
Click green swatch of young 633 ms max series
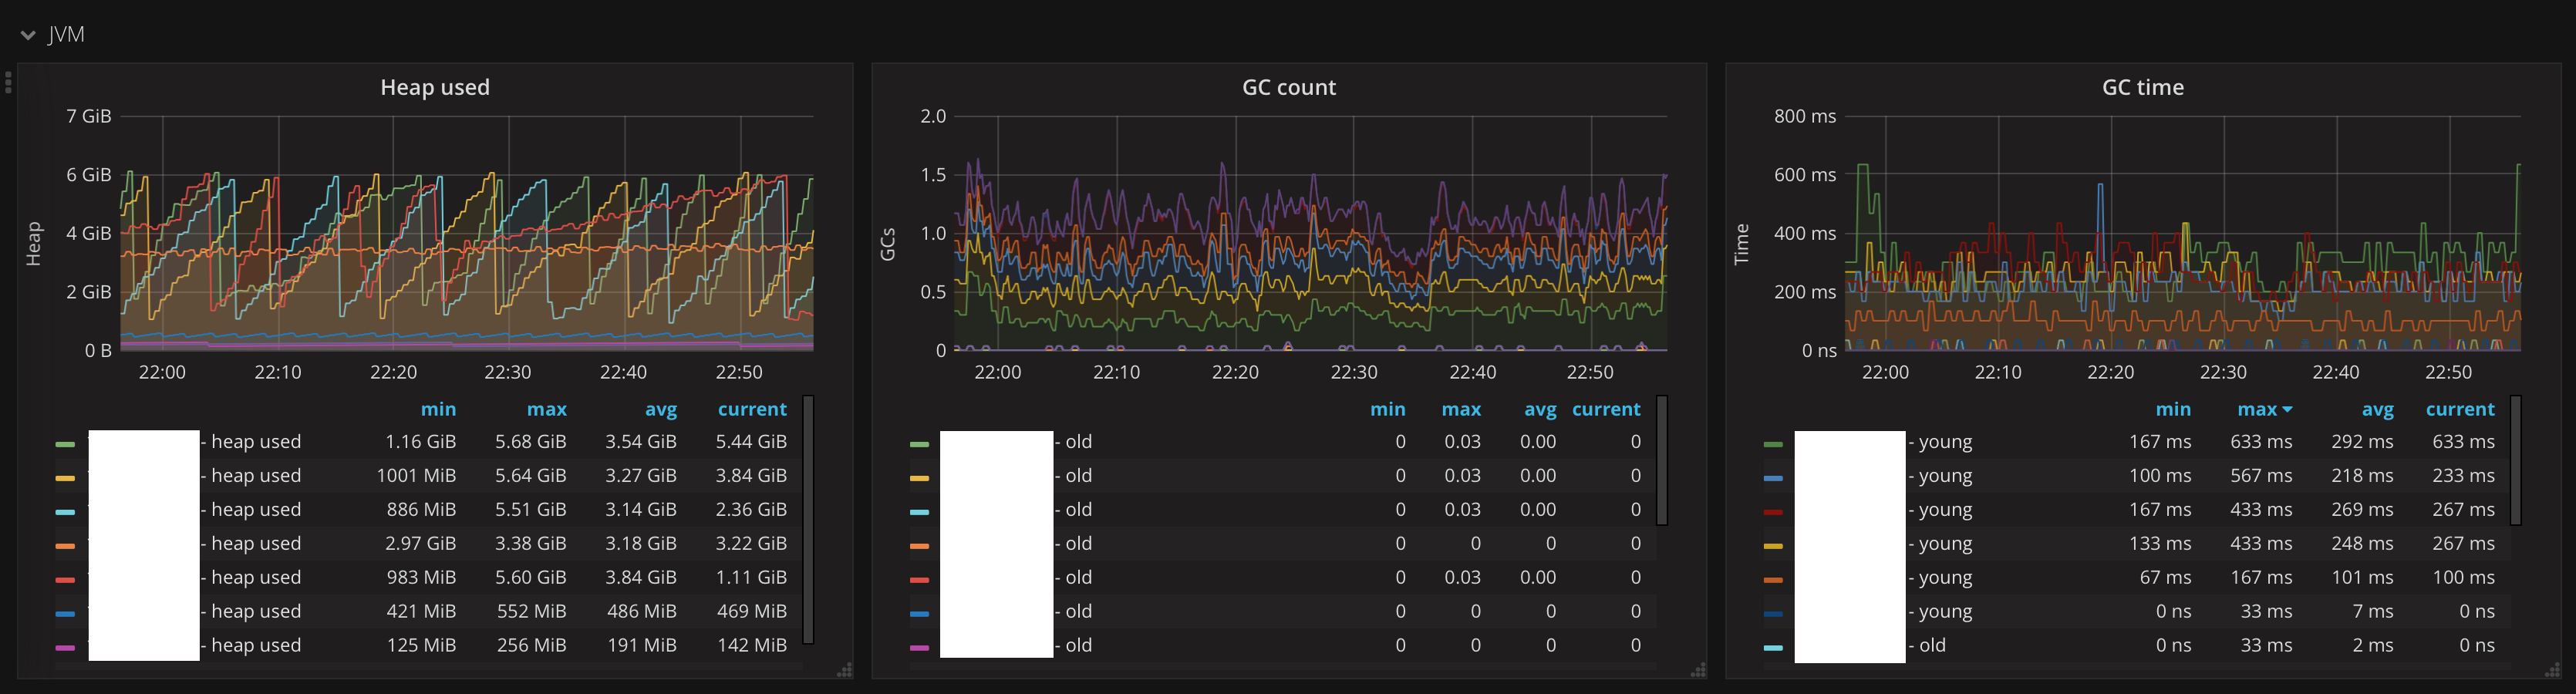(x=1773, y=444)
